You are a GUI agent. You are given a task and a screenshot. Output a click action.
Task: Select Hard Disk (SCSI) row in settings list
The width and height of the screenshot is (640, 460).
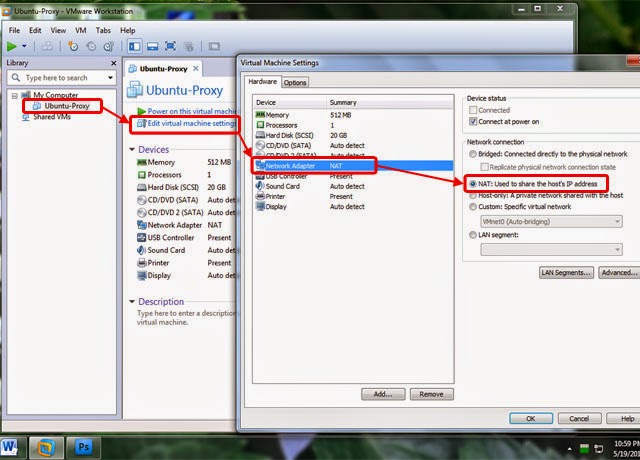point(353,136)
